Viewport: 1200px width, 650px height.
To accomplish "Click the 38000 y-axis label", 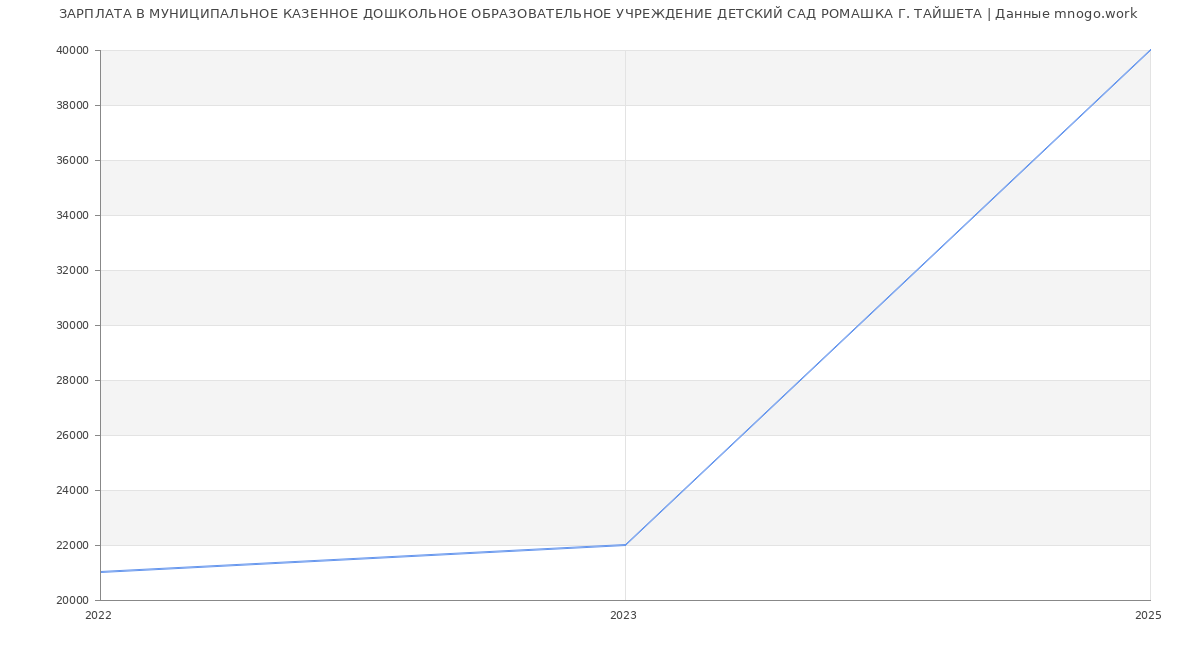I will [x=72, y=105].
